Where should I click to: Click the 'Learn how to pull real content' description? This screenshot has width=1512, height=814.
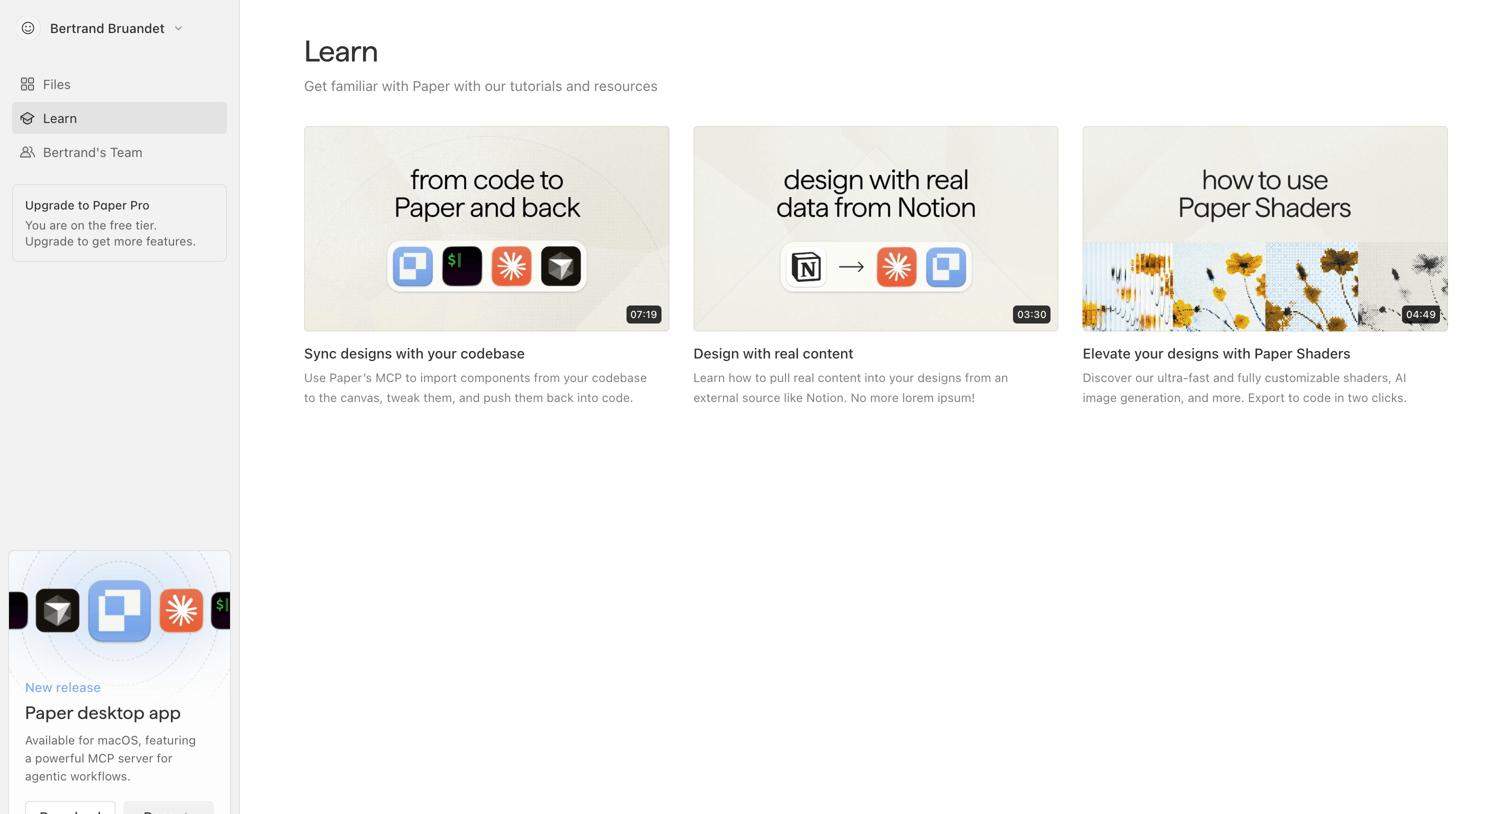[x=851, y=388]
